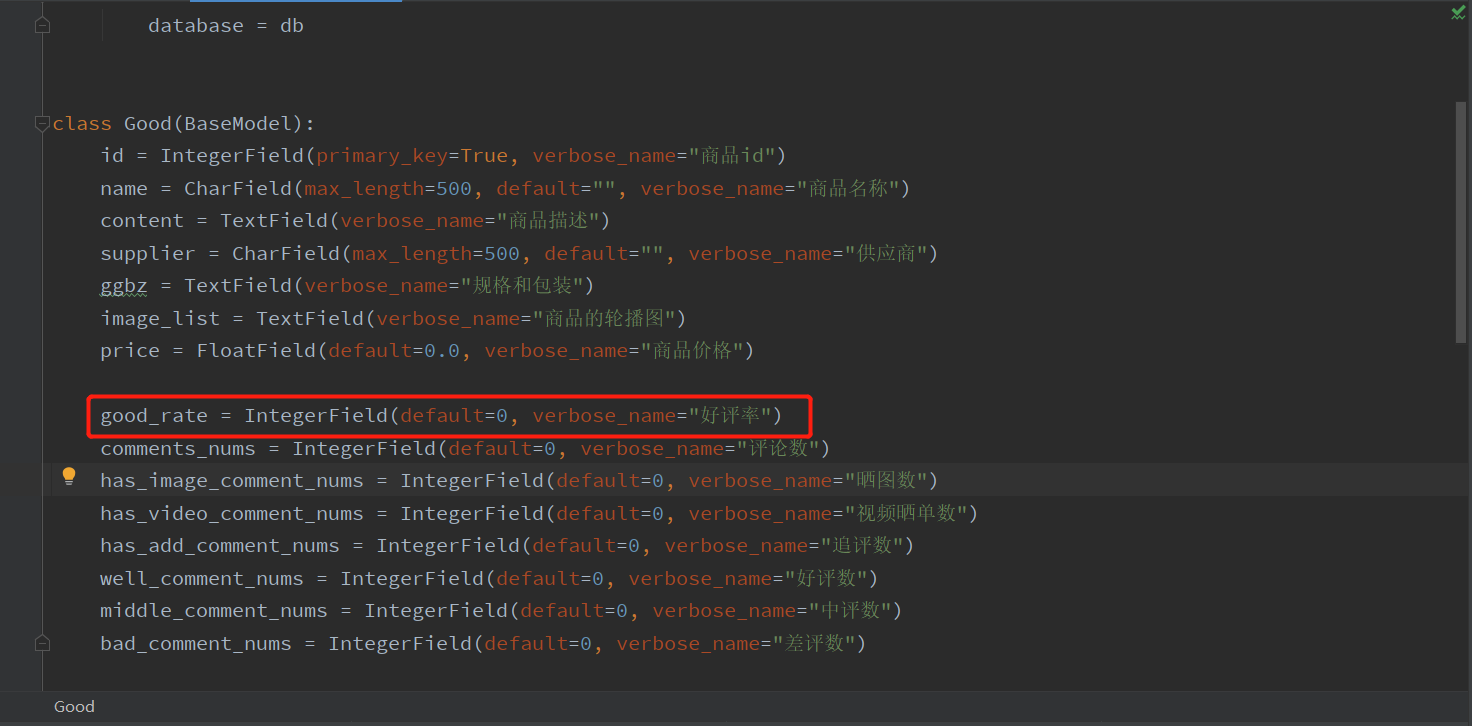The width and height of the screenshot is (1472, 726).
Task: Click the 'has_video_comment_nums' variable
Action: [232, 513]
